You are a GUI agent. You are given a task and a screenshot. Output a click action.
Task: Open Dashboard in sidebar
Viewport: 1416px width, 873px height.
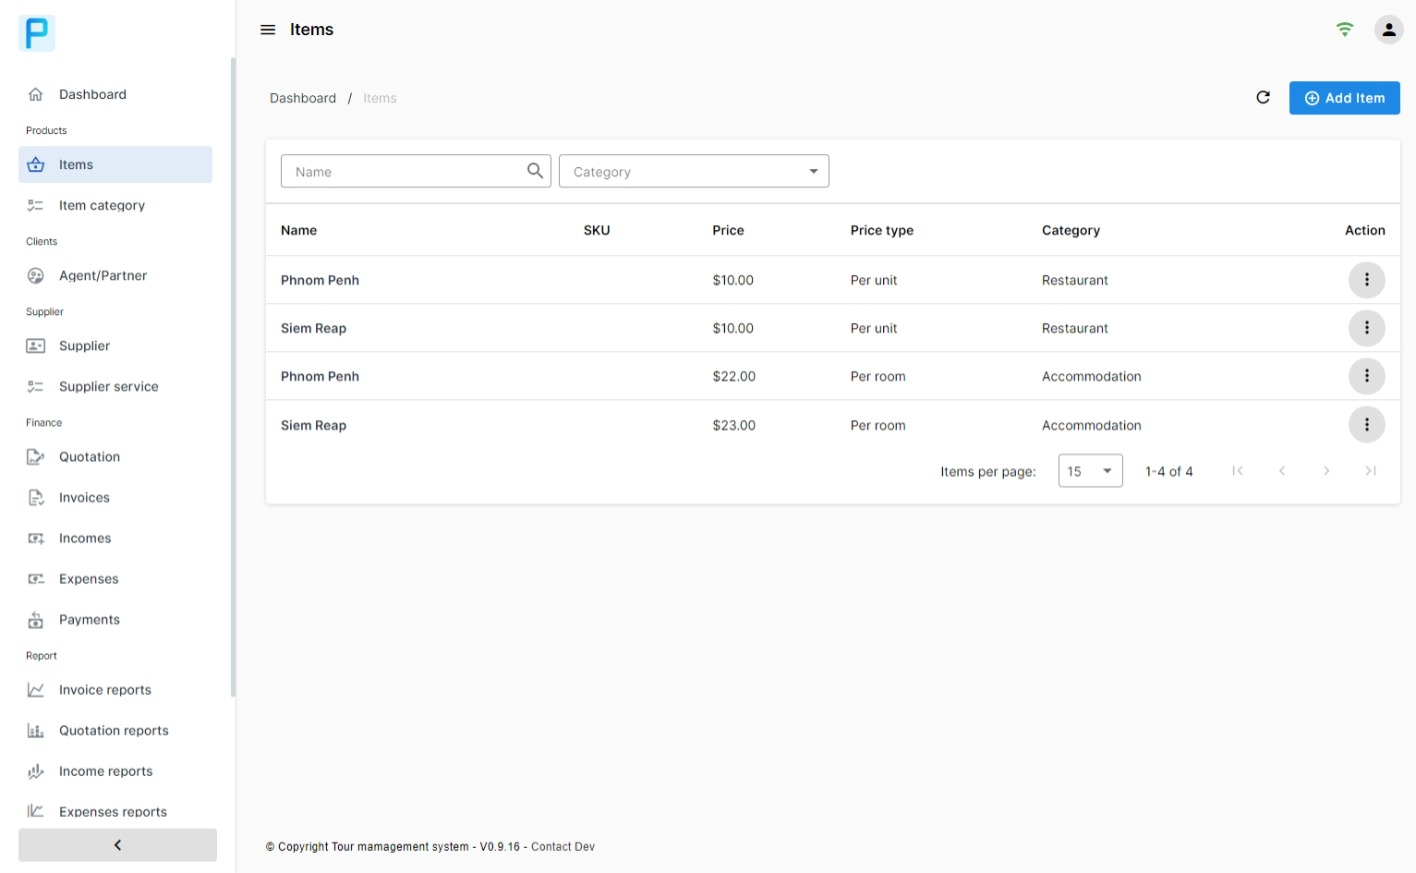pyautogui.click(x=116, y=94)
